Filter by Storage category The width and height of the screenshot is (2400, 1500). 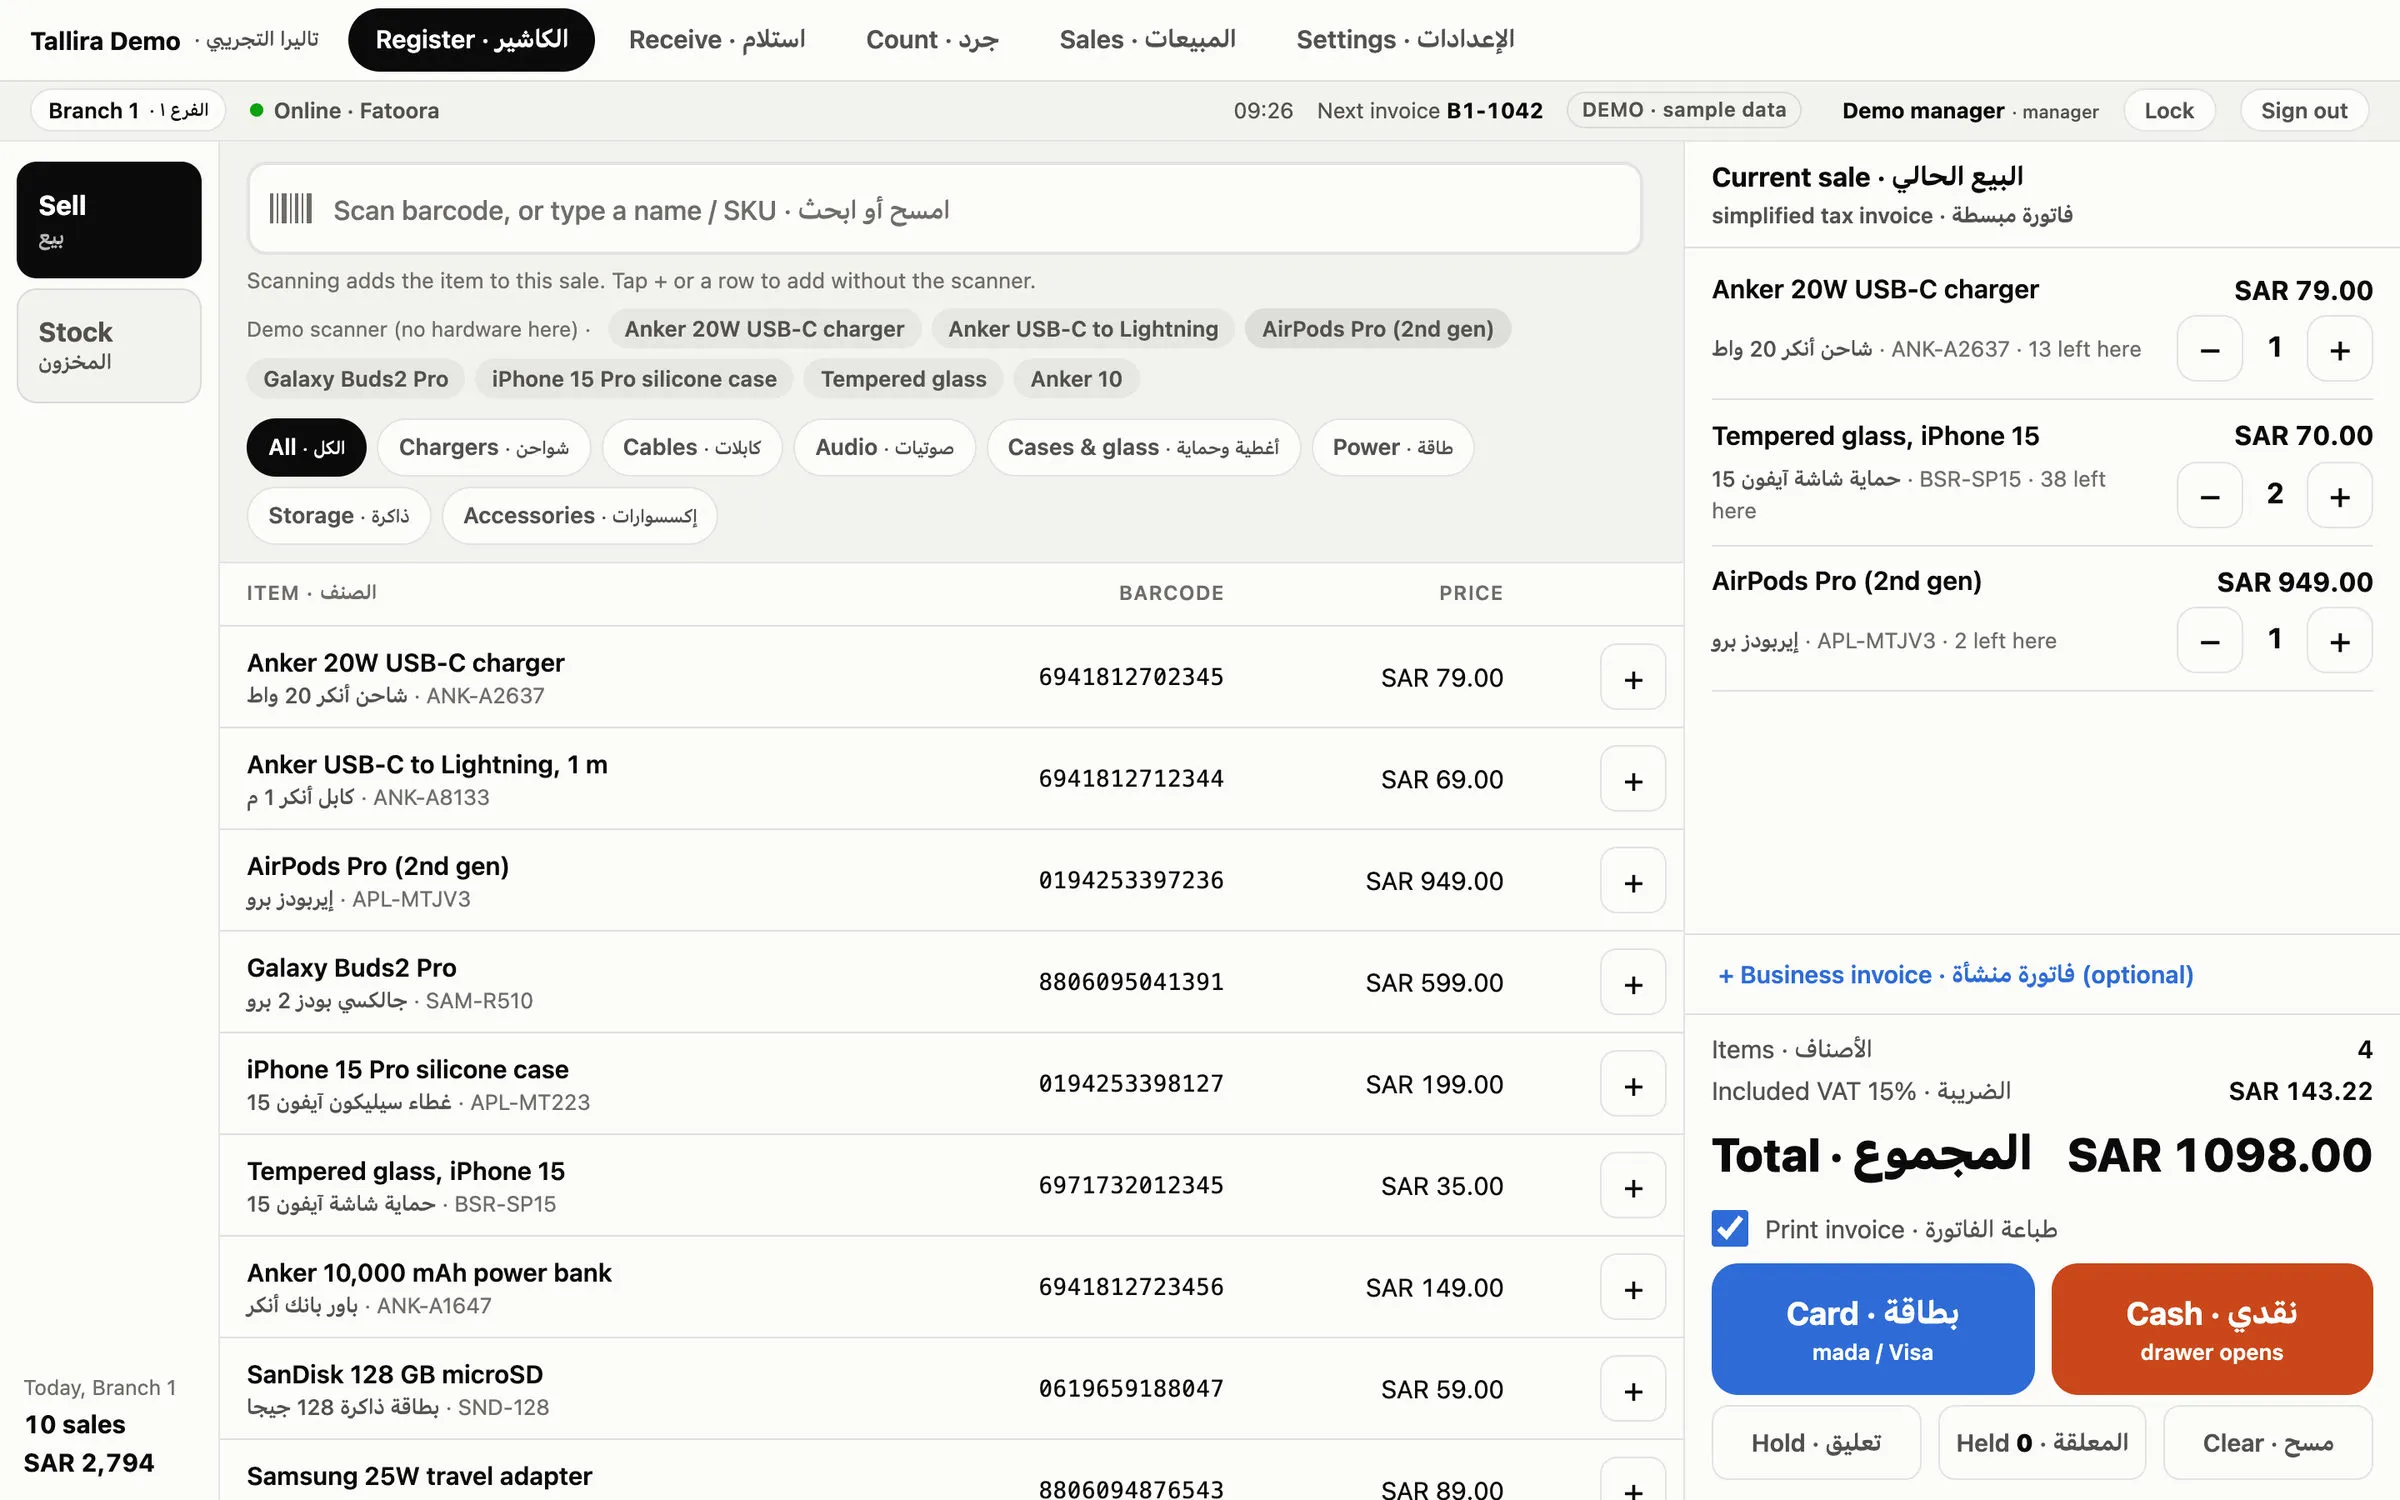338,516
